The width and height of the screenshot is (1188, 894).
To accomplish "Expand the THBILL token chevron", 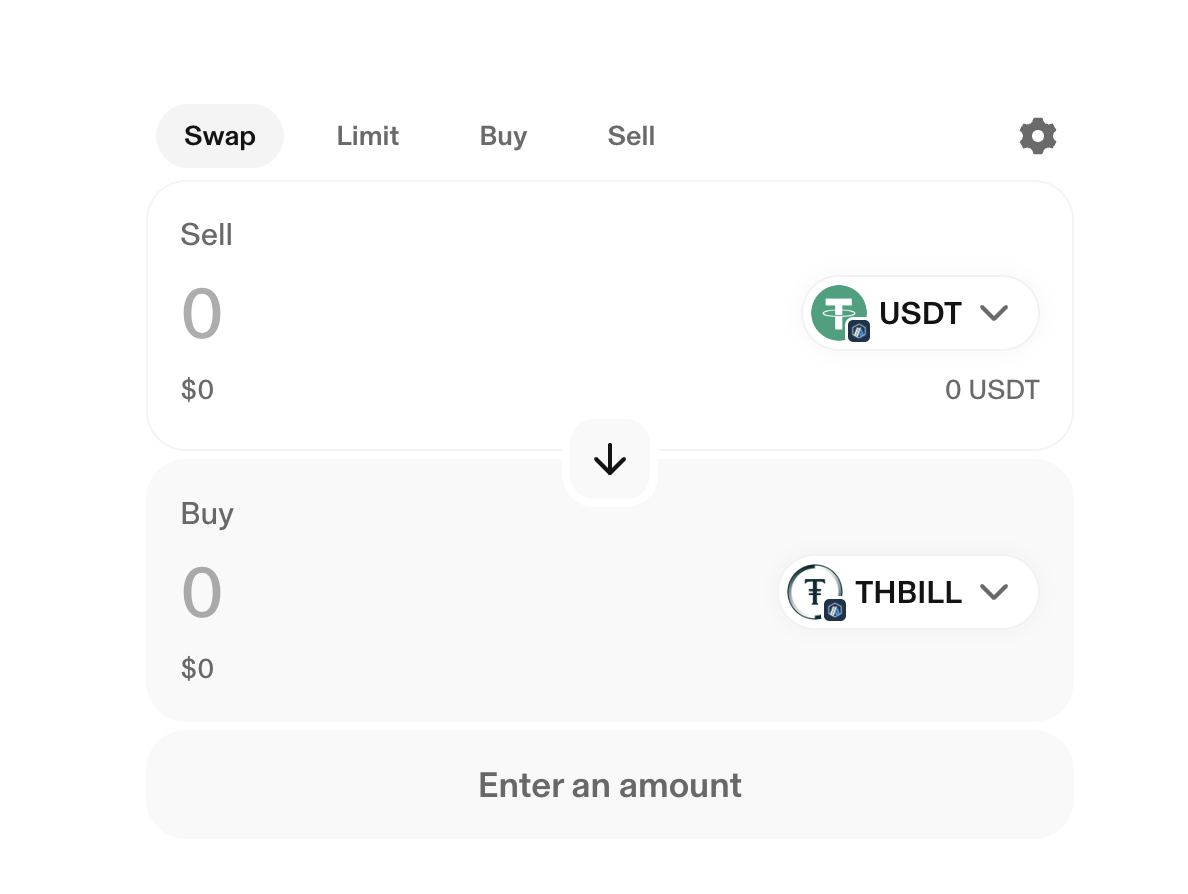I will 993,592.
